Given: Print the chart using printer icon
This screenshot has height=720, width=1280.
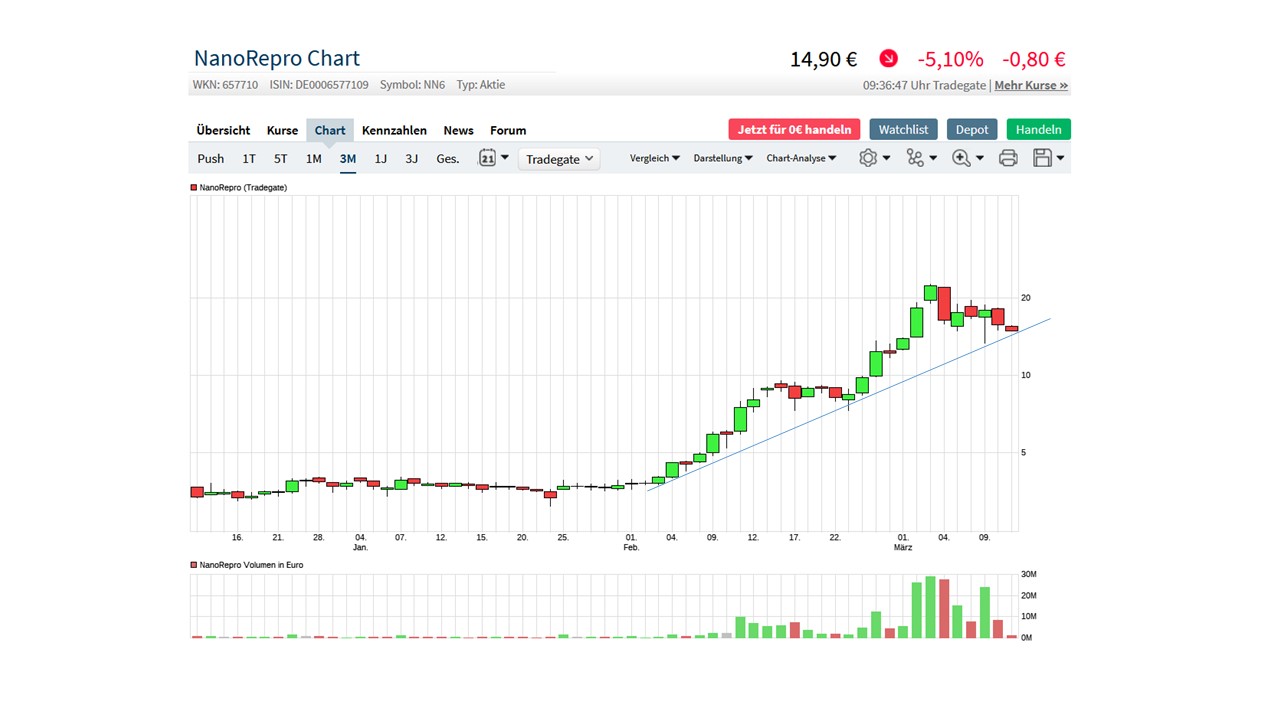Looking at the screenshot, I should (1008, 158).
